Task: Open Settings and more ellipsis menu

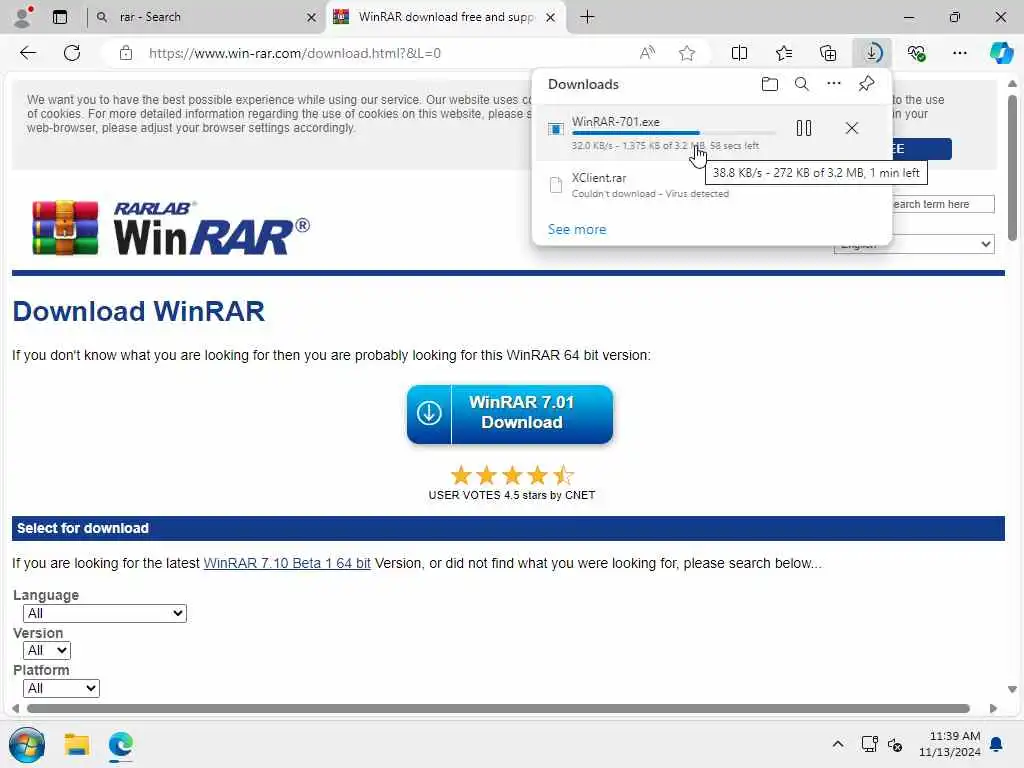Action: pyautogui.click(x=959, y=53)
